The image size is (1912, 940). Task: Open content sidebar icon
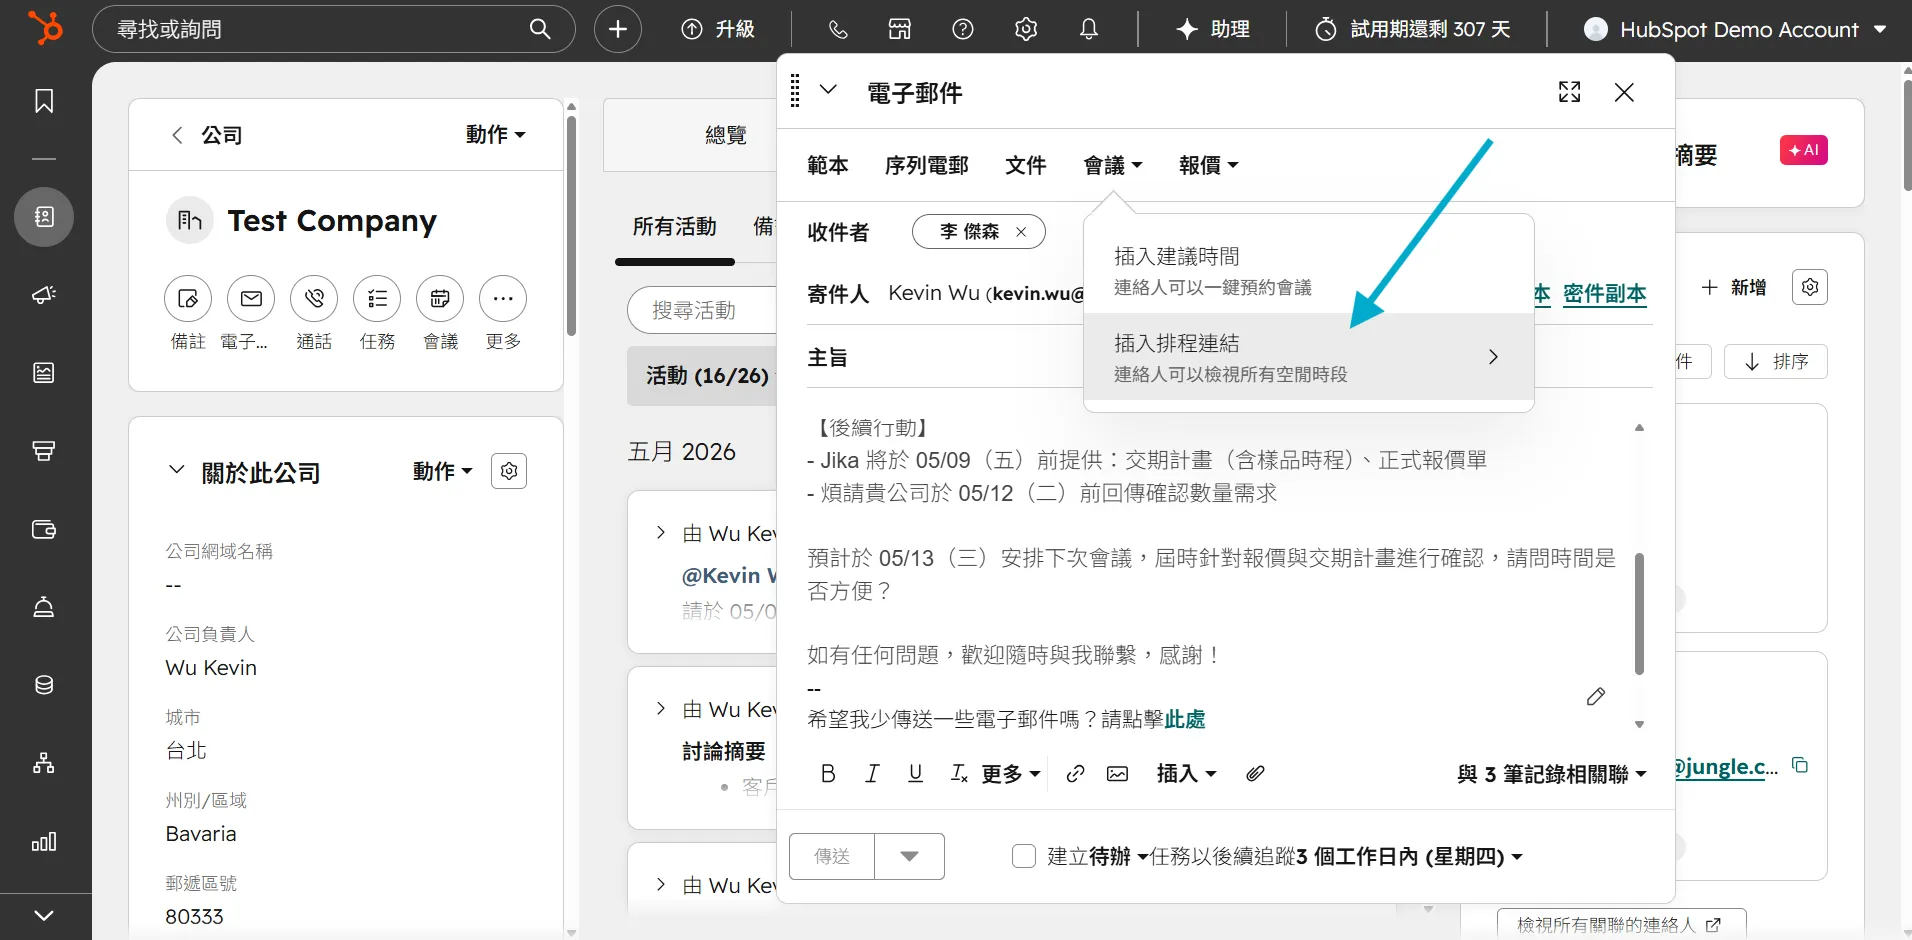pyautogui.click(x=44, y=373)
